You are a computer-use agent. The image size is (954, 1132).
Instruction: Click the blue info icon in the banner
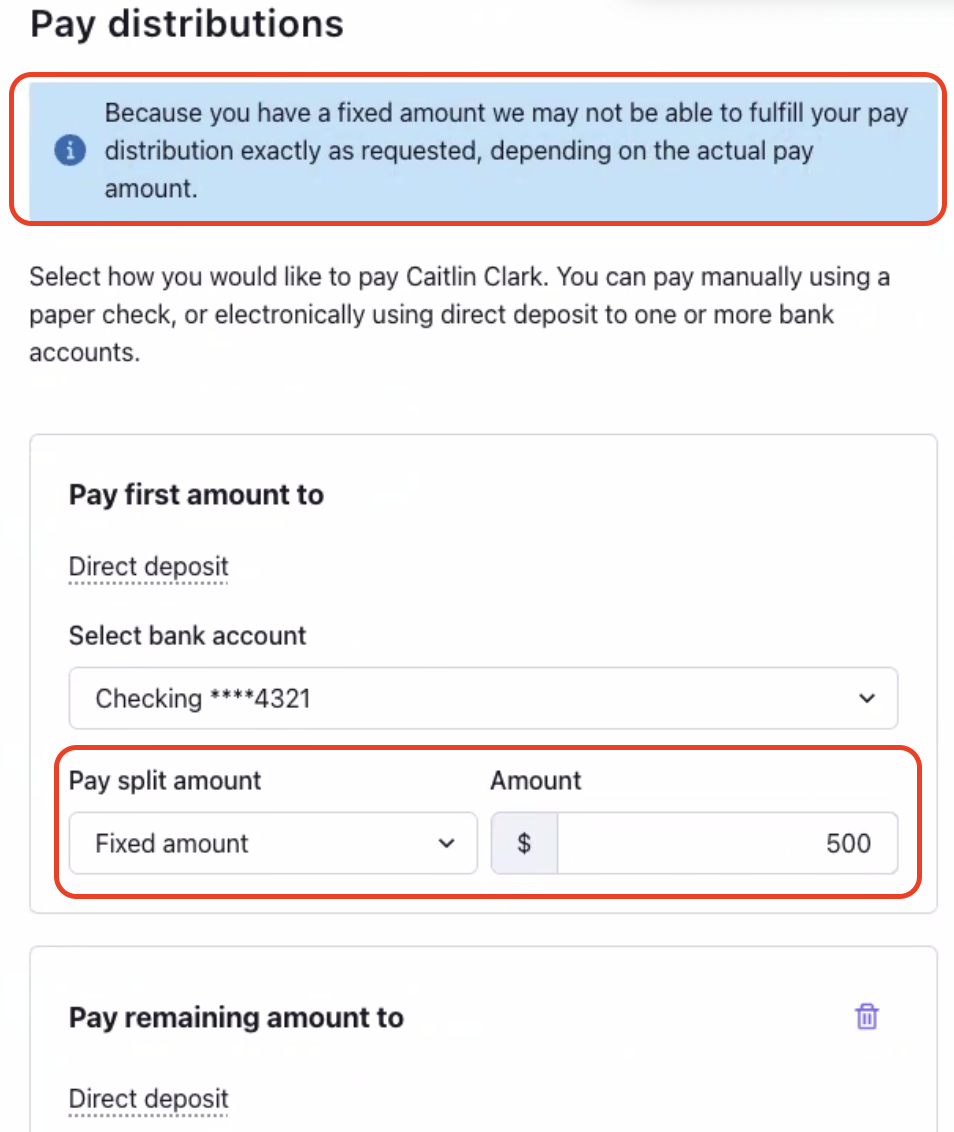click(x=69, y=151)
